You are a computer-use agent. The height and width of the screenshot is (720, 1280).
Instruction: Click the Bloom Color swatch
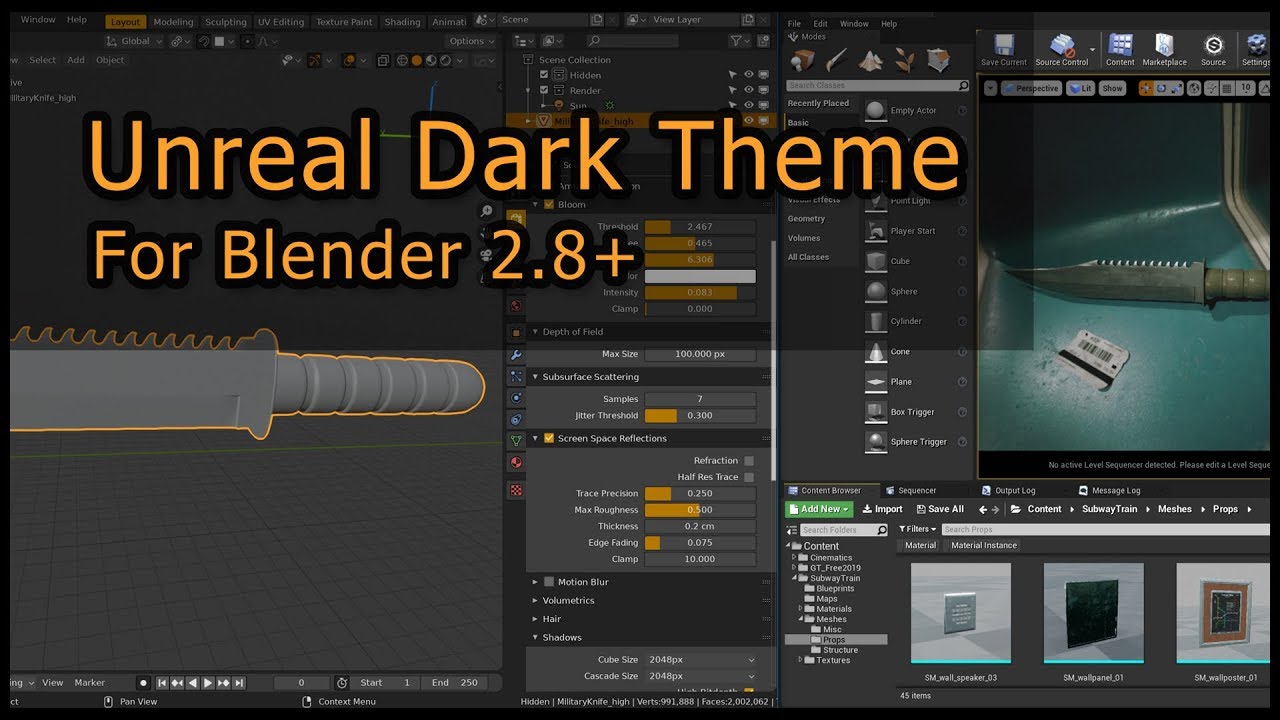(700, 276)
